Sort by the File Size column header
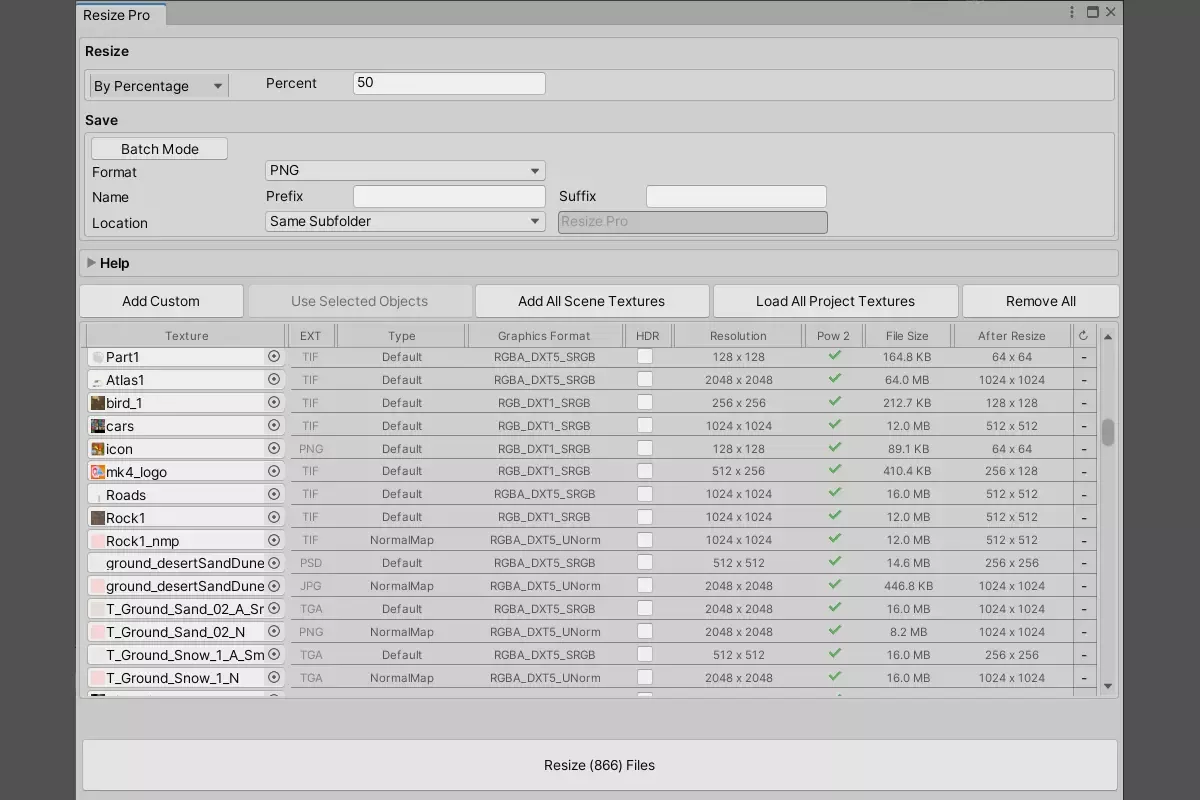This screenshot has height=800, width=1200. (x=907, y=336)
